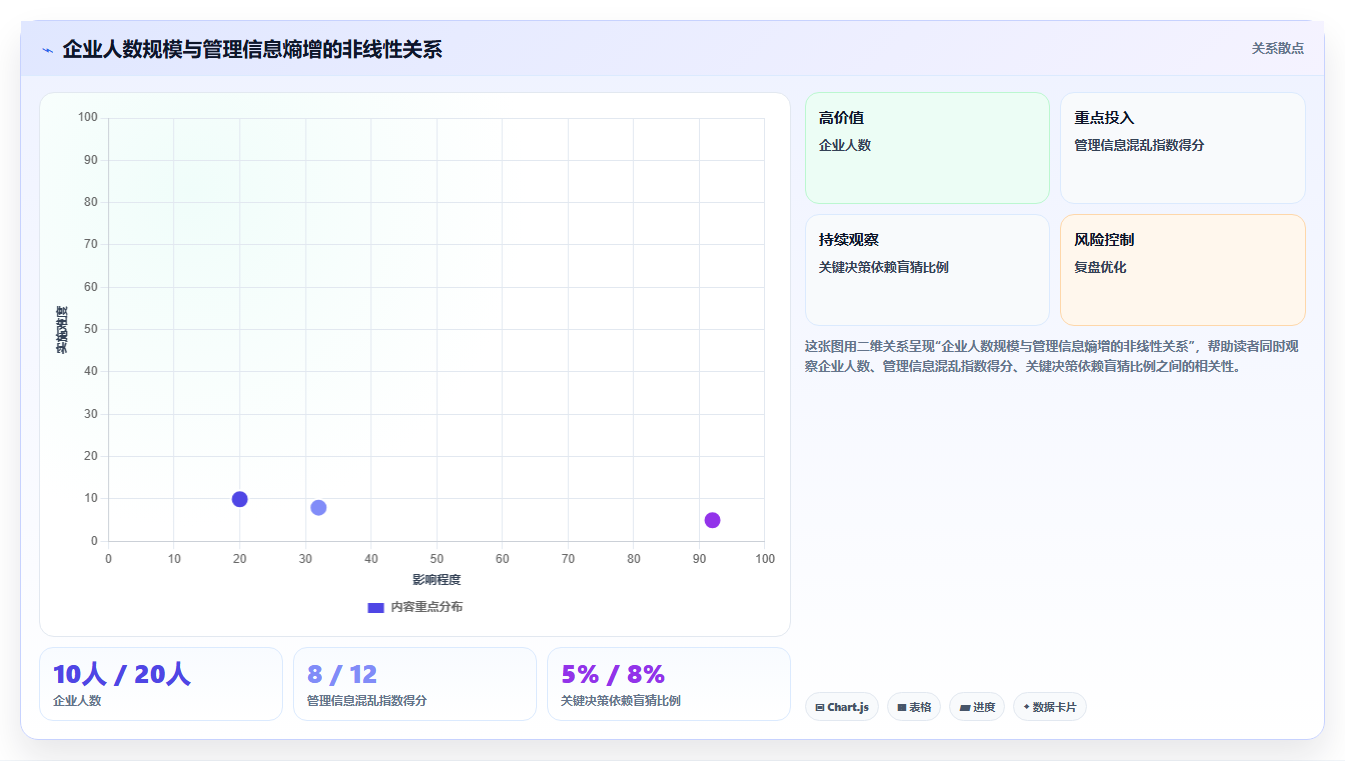The height and width of the screenshot is (761, 1345).
Task: Open the 风险控制 quadrant card
Action: coord(1183,270)
